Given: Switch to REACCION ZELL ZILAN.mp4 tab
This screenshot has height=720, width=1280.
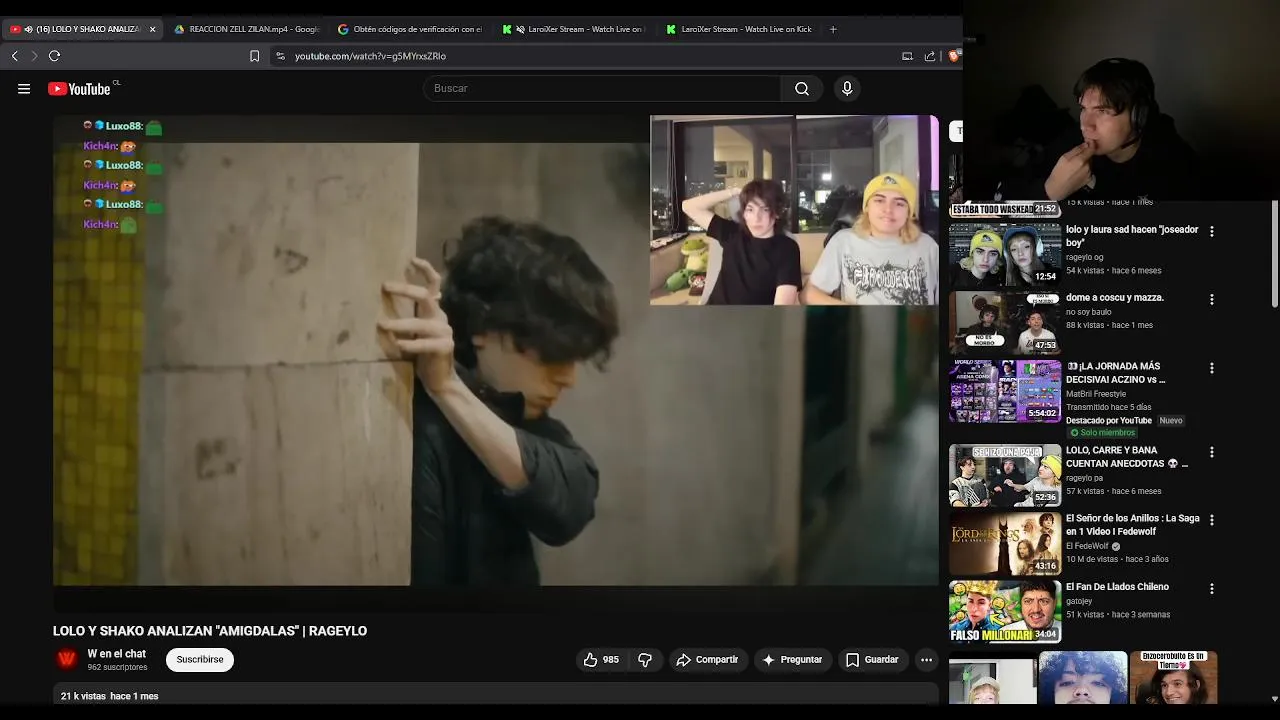Looking at the screenshot, I should 246,29.
